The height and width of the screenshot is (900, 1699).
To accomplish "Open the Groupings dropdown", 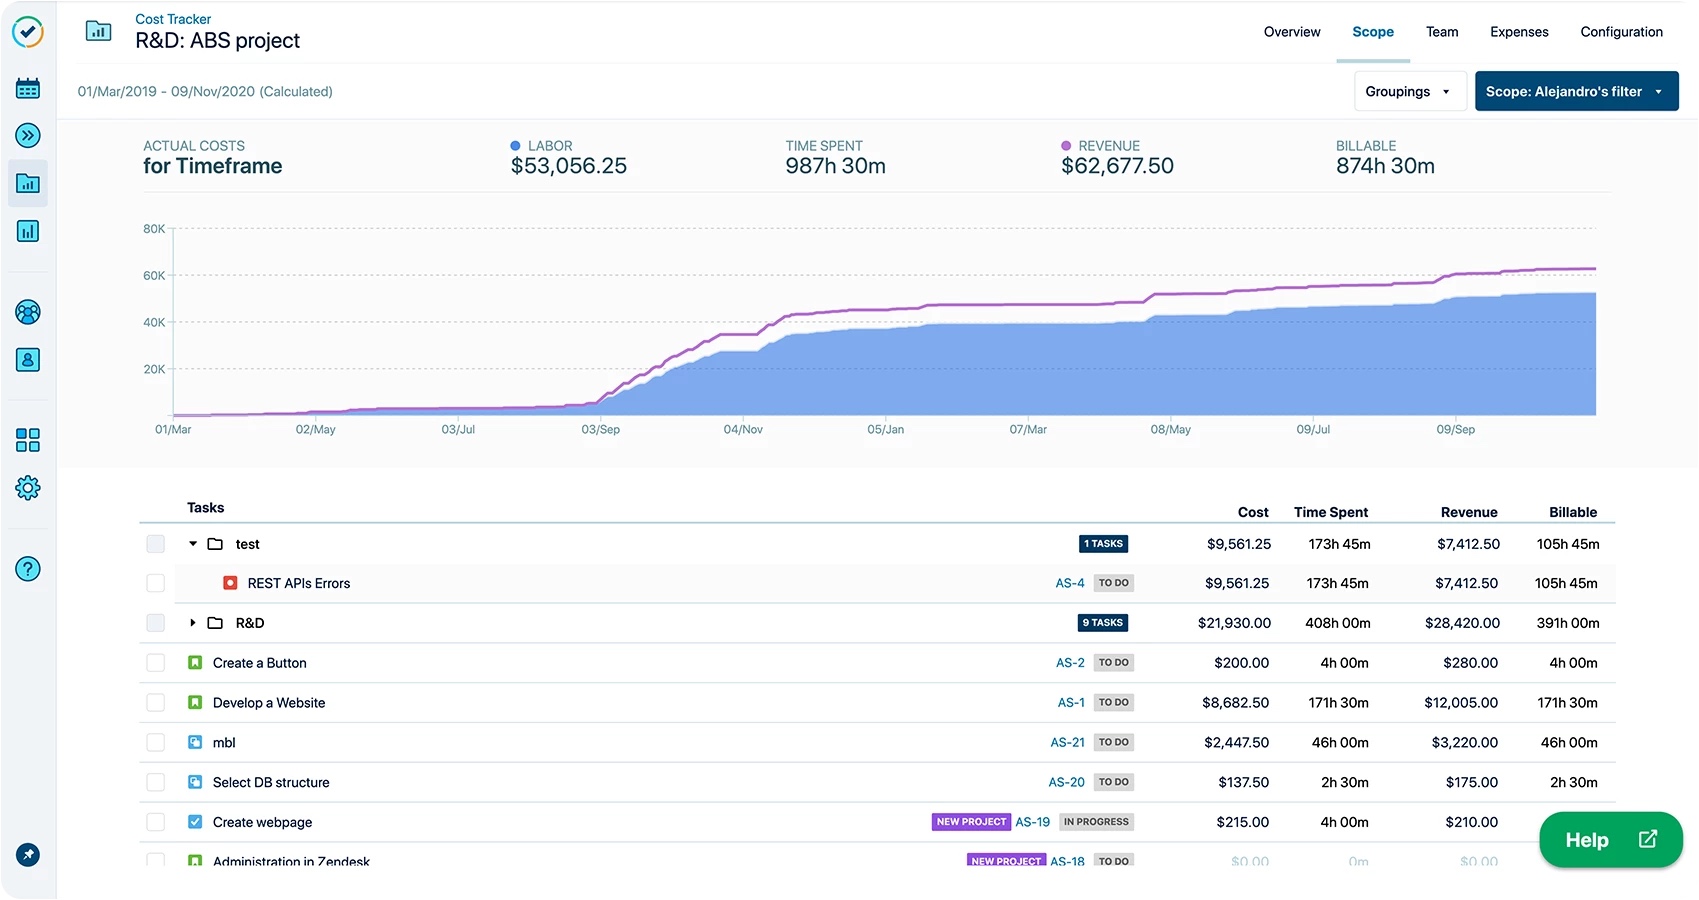I will 1409,91.
